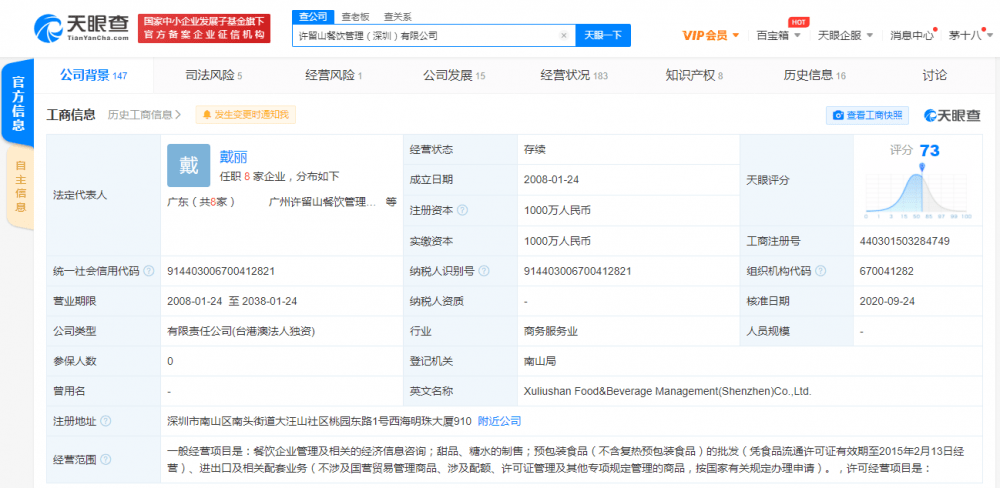Switch to 经营状况 tab
1000x488 pixels.
(574, 76)
